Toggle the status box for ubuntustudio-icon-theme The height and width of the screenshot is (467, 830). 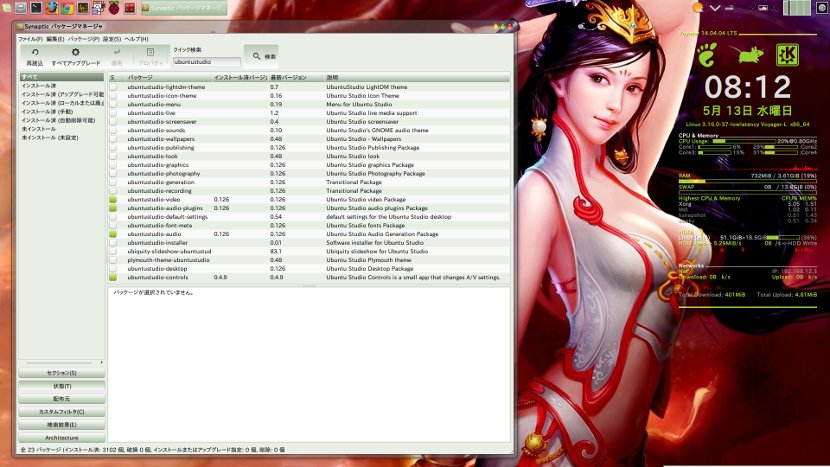(x=113, y=96)
